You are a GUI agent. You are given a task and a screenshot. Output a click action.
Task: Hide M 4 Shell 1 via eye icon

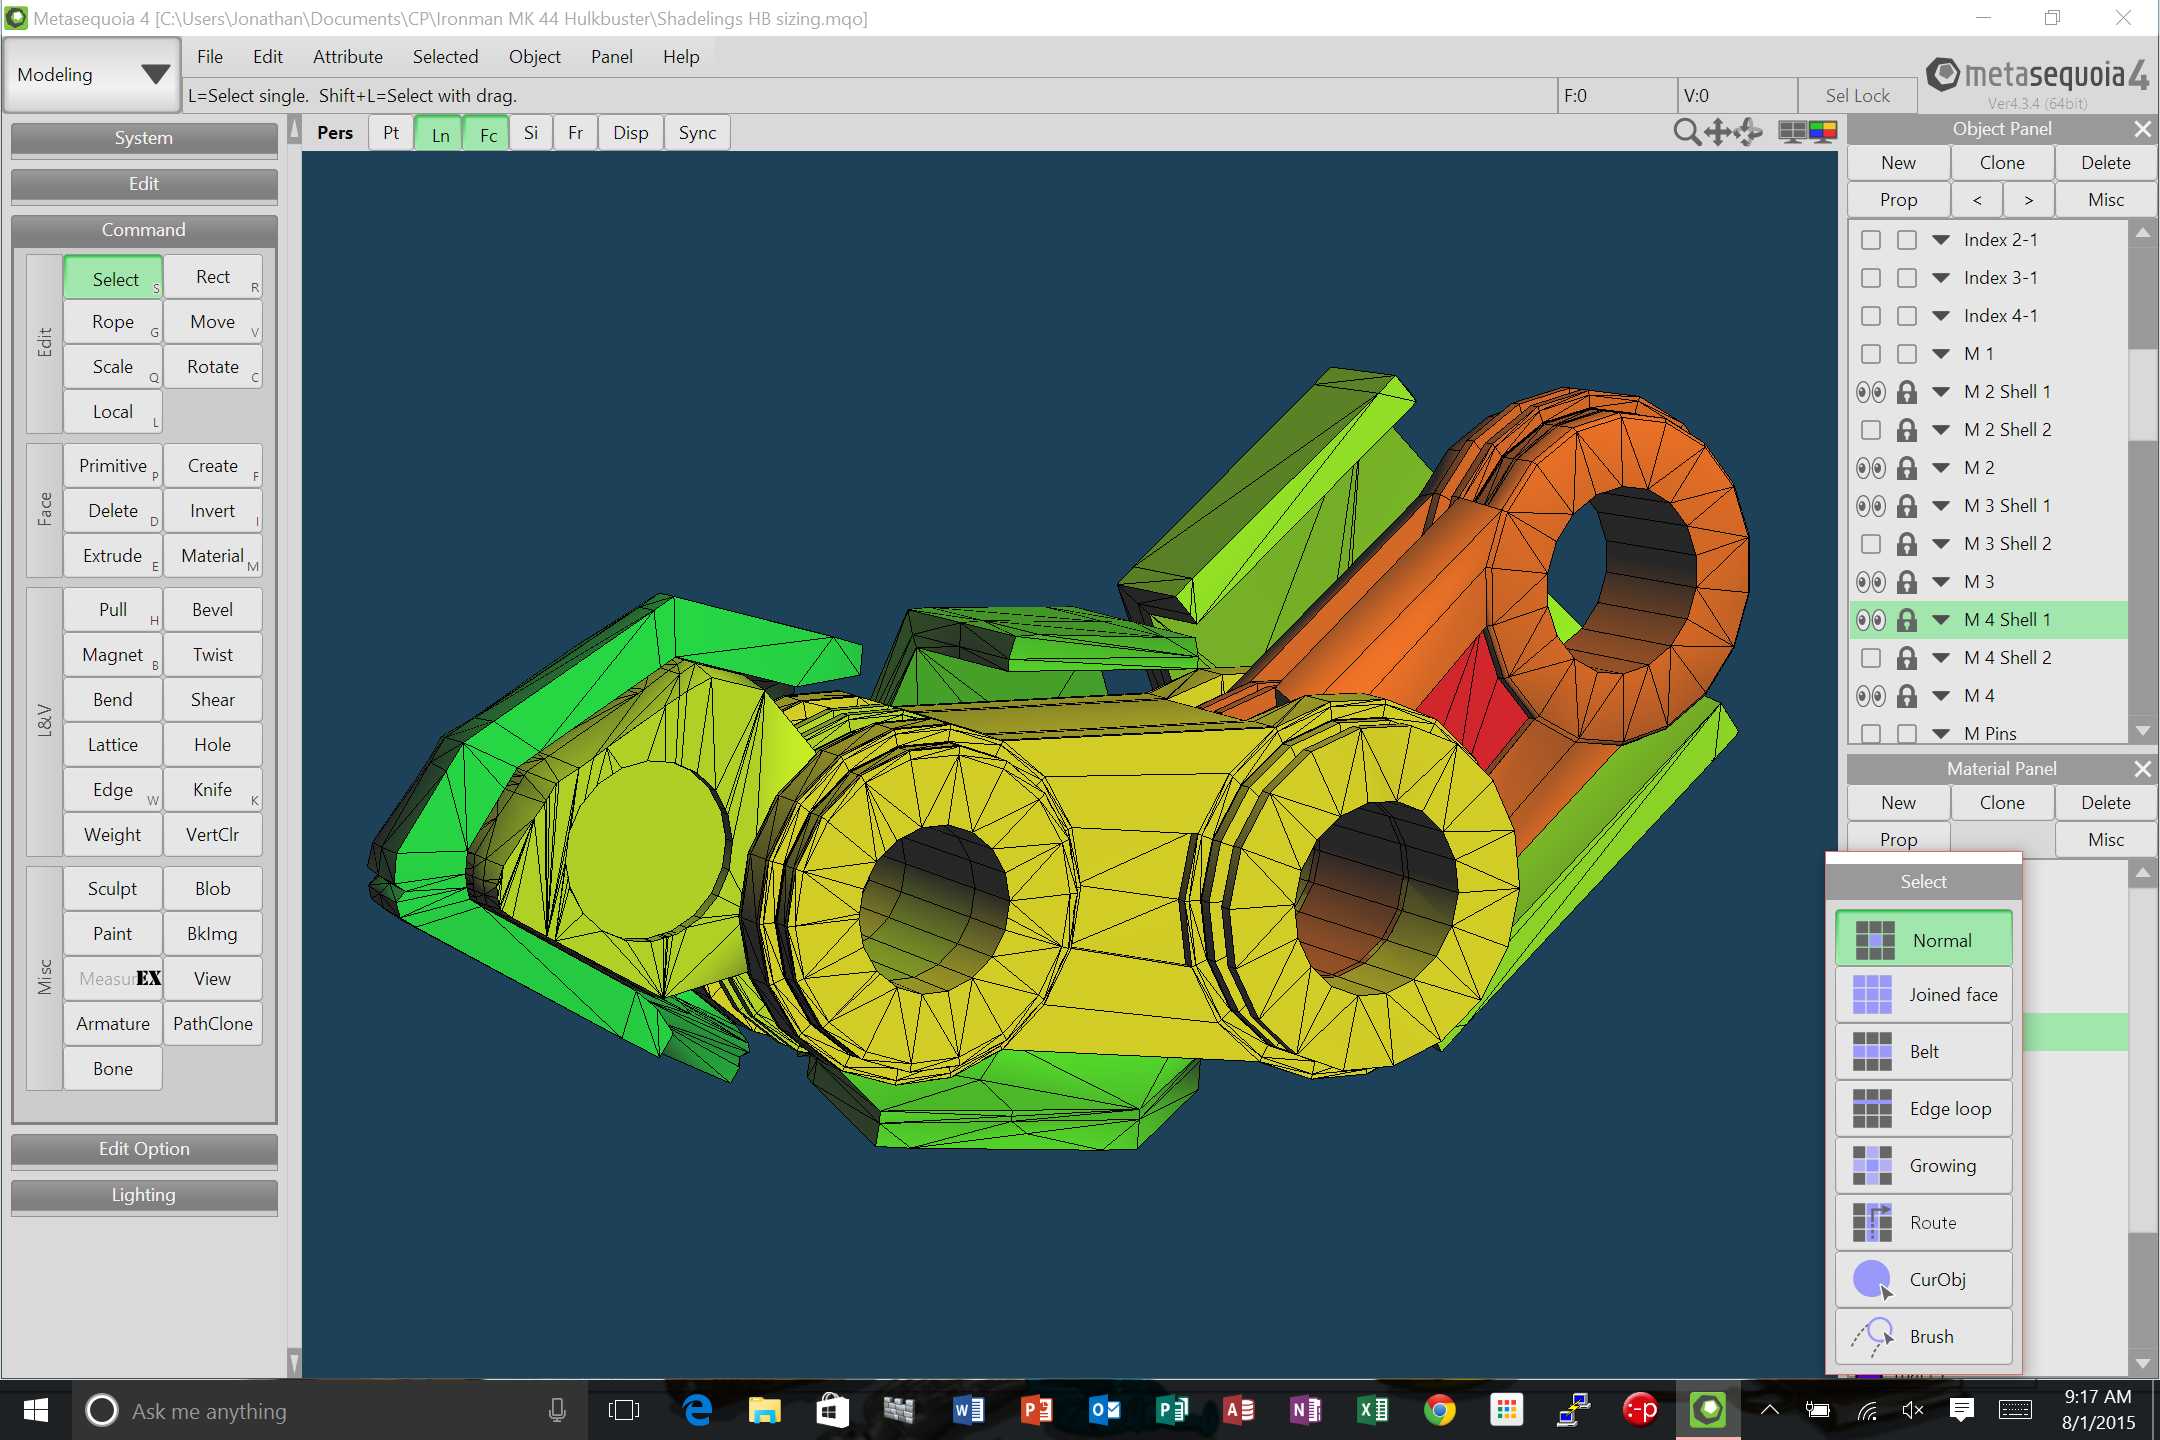point(1871,620)
